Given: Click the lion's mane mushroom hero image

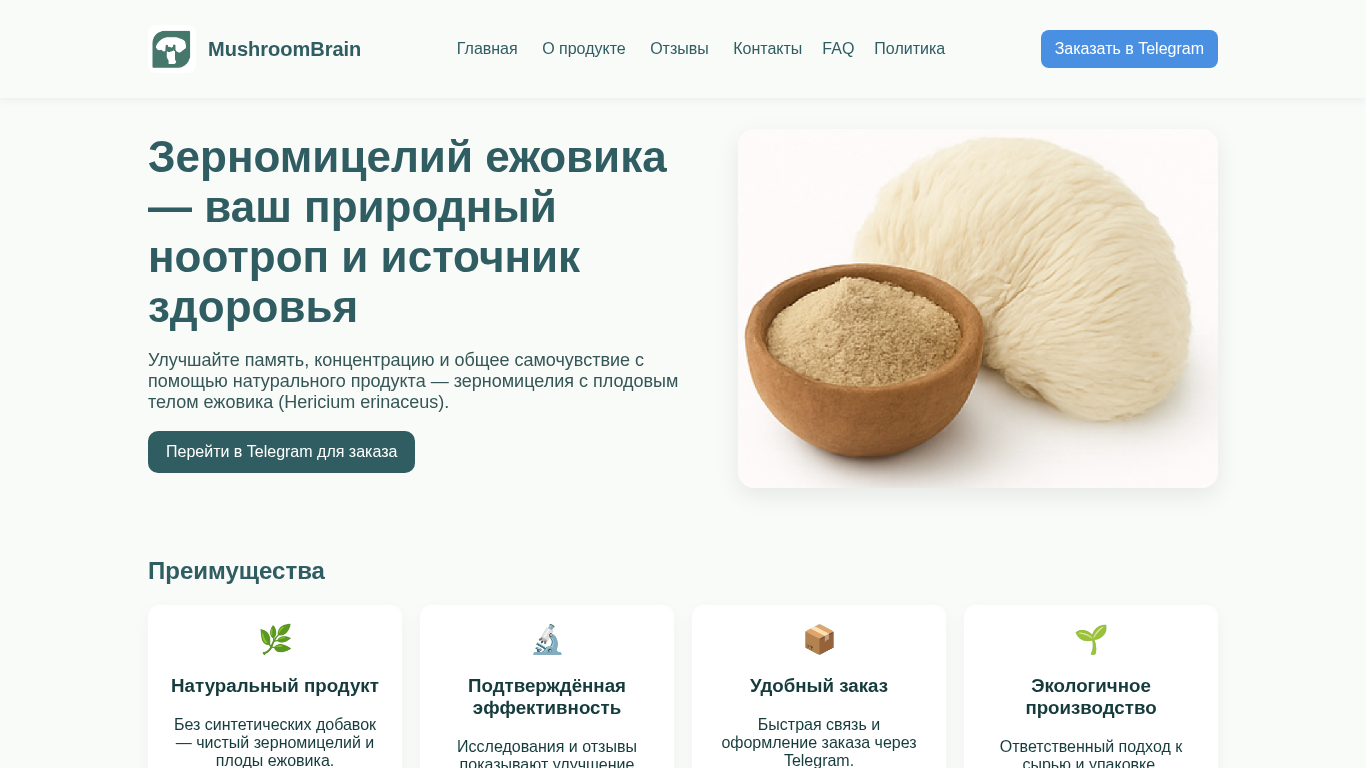Looking at the screenshot, I should coord(978,308).
